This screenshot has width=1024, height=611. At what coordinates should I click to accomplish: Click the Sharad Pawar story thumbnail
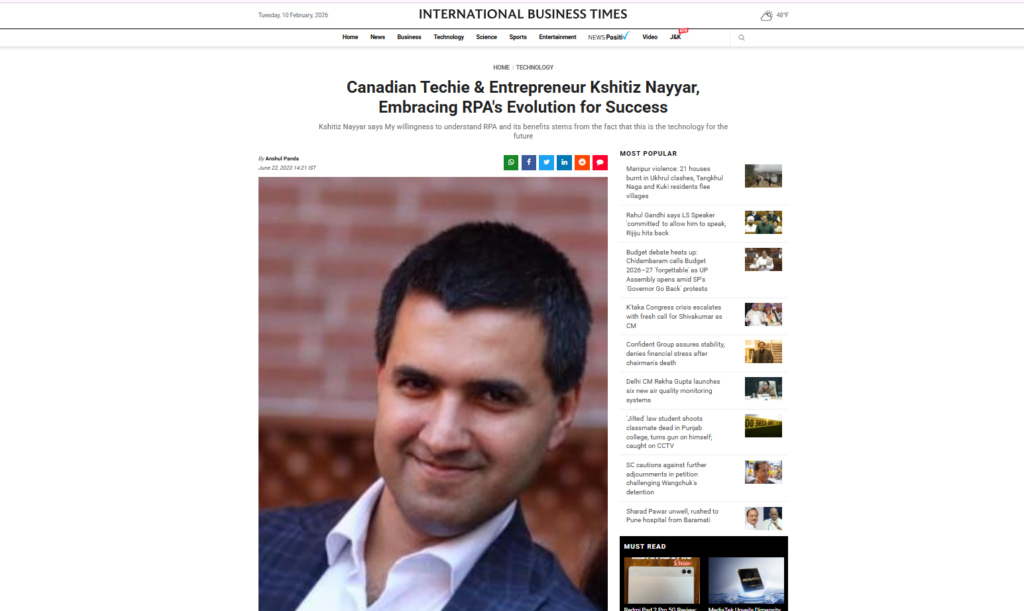763,518
